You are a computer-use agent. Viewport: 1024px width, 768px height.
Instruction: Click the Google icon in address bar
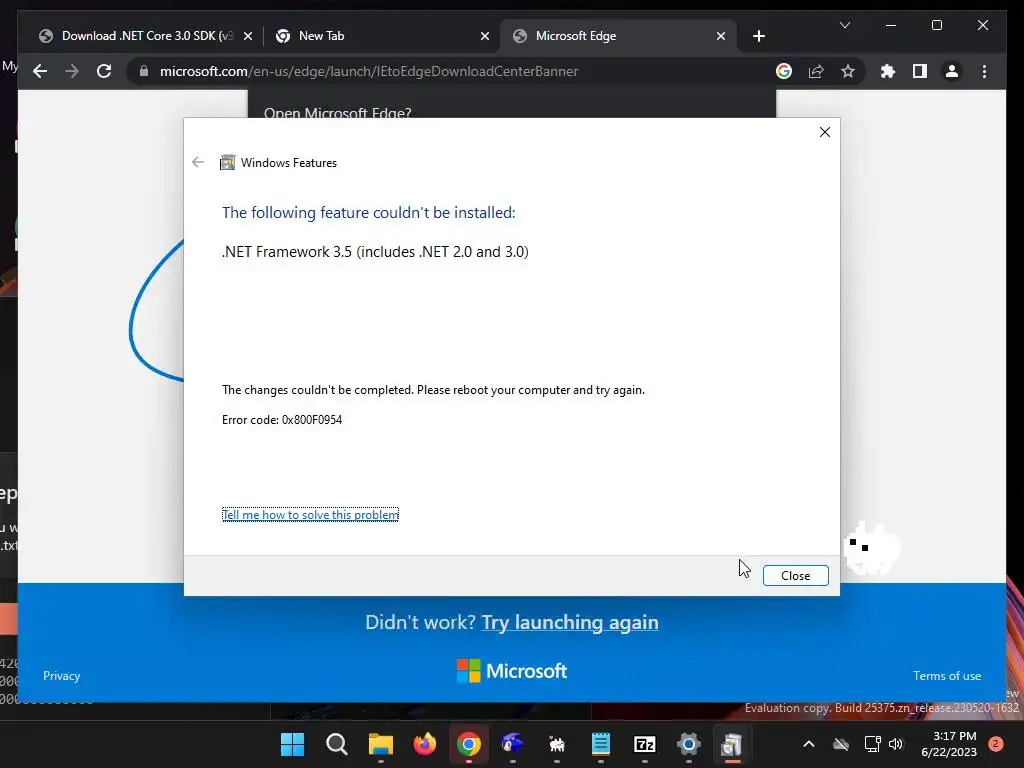pyautogui.click(x=784, y=71)
